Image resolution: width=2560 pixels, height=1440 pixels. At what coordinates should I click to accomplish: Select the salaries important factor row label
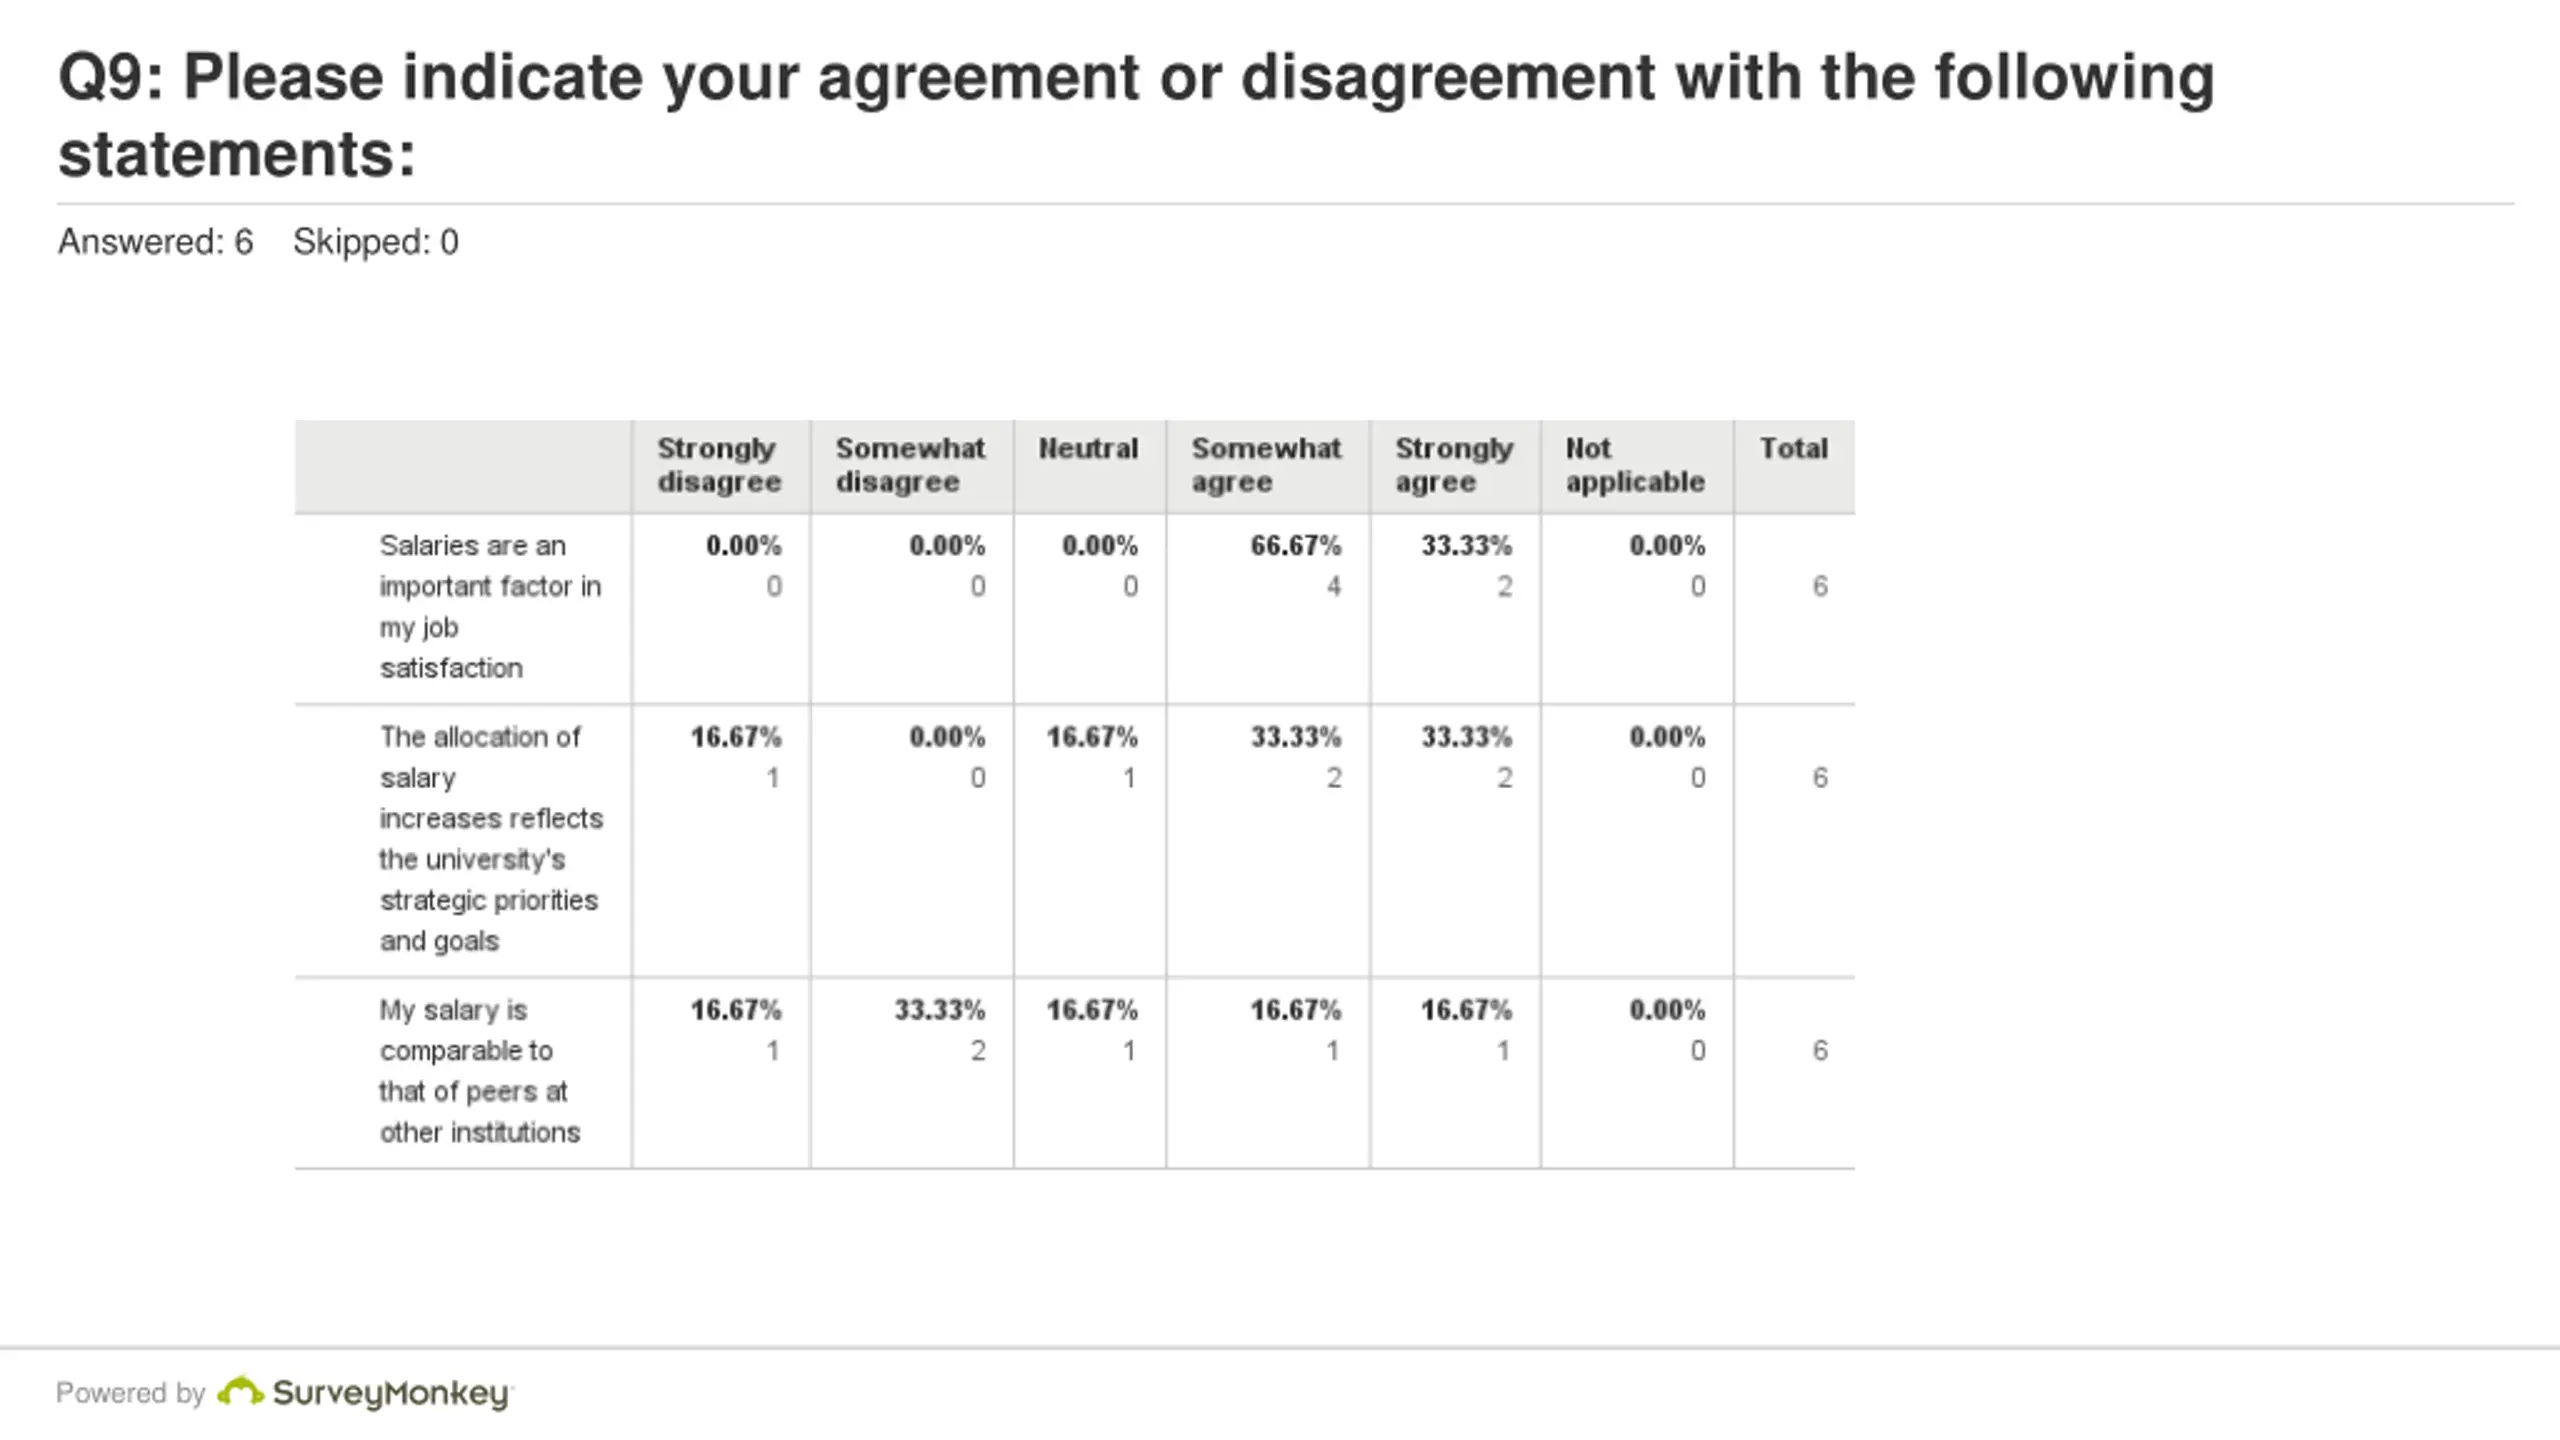coord(490,606)
